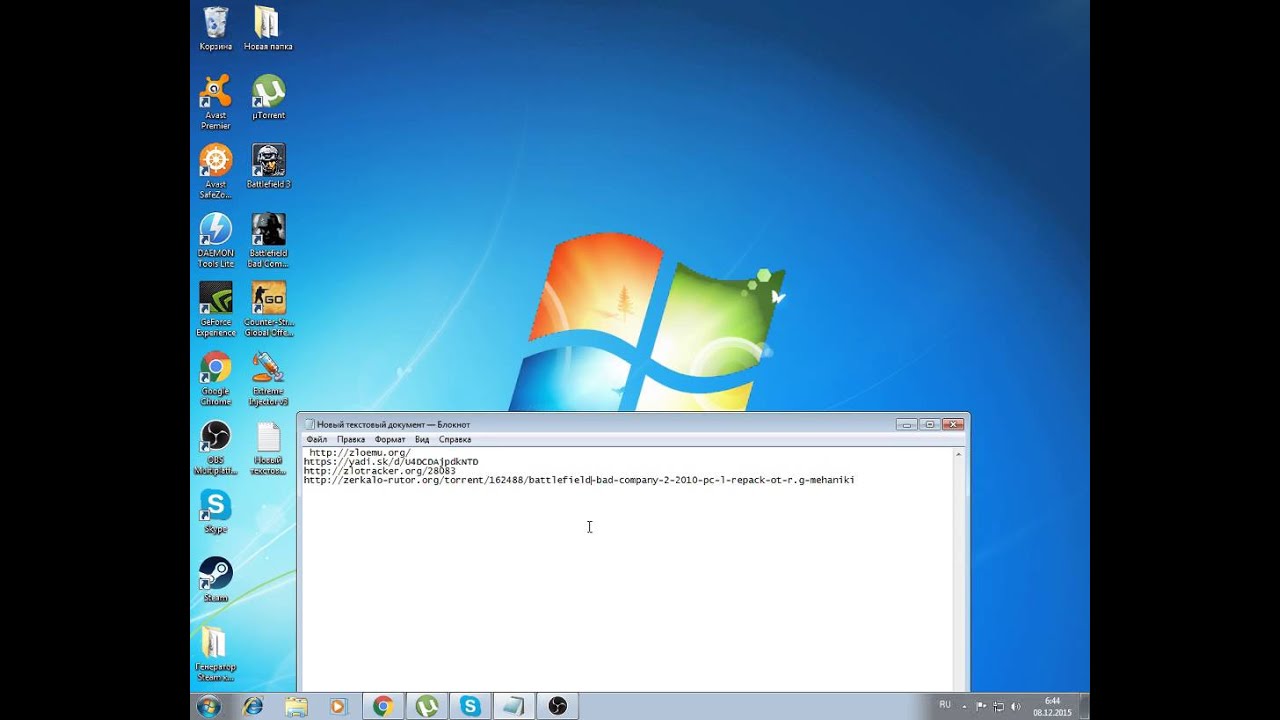Select the Avast SafeZone desktop shortcut
This screenshot has width=1280, height=720.
(x=215, y=171)
